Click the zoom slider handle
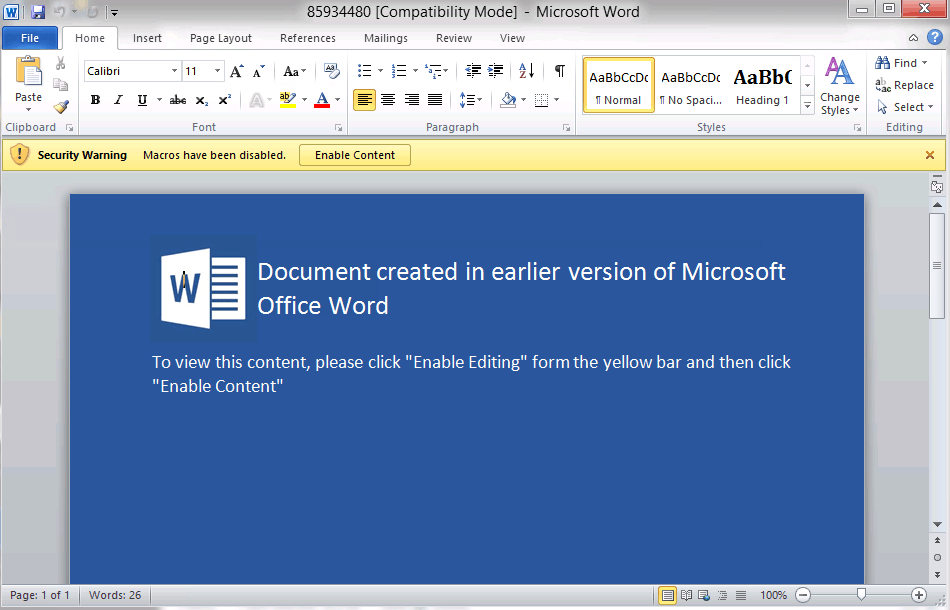This screenshot has width=950, height=610. click(x=861, y=595)
